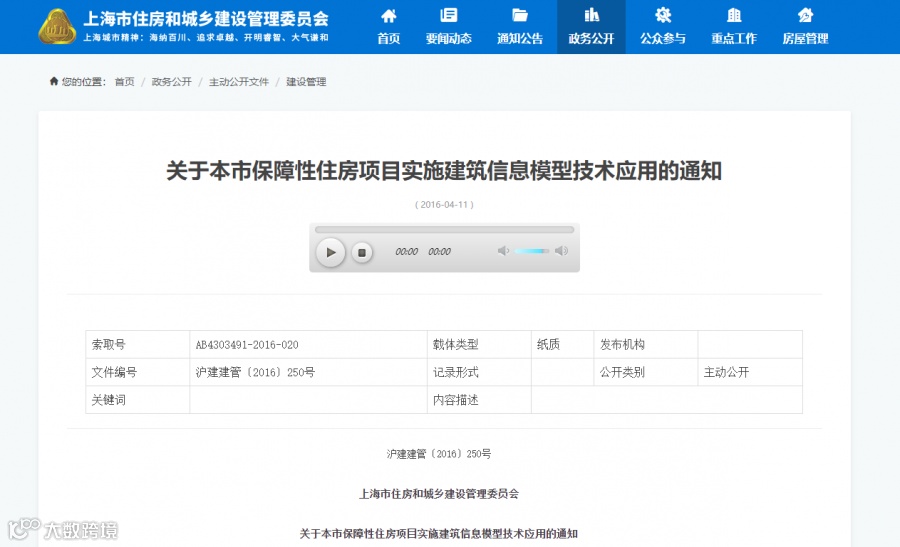The image size is (900, 547).
Task: Open the 要闻动态 news section
Action: pos(448,26)
